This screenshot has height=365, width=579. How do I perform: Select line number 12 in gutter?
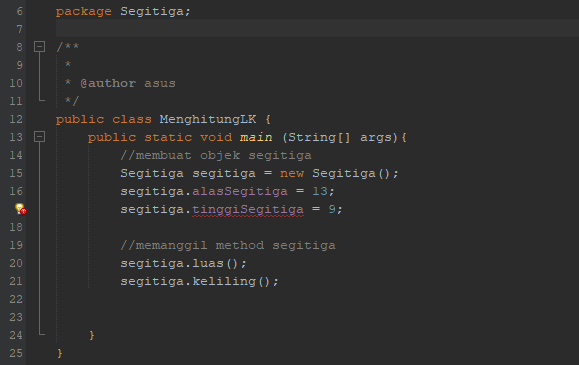[16, 119]
